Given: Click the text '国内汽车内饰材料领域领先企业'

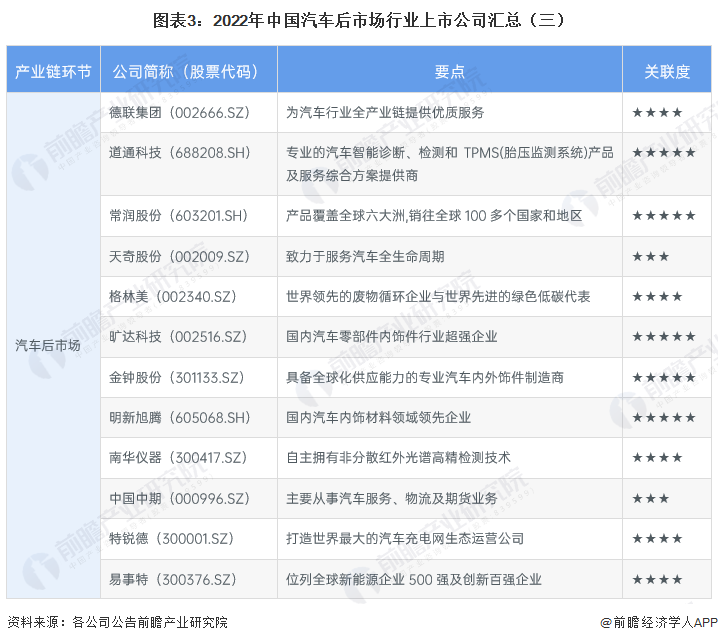Looking at the screenshot, I should pos(378,418).
